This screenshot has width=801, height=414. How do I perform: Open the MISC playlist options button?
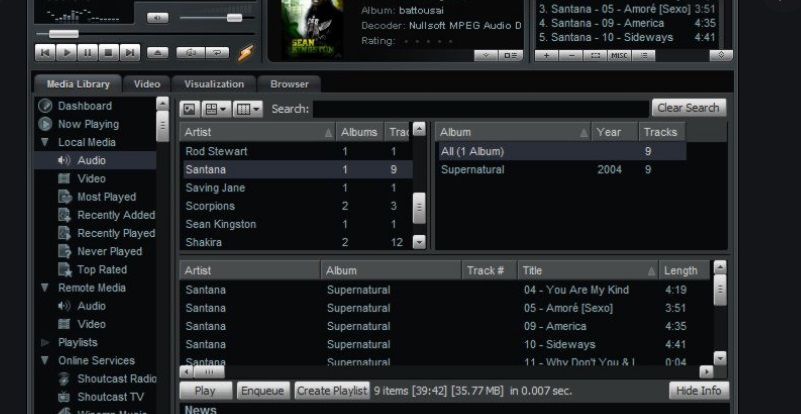point(619,55)
